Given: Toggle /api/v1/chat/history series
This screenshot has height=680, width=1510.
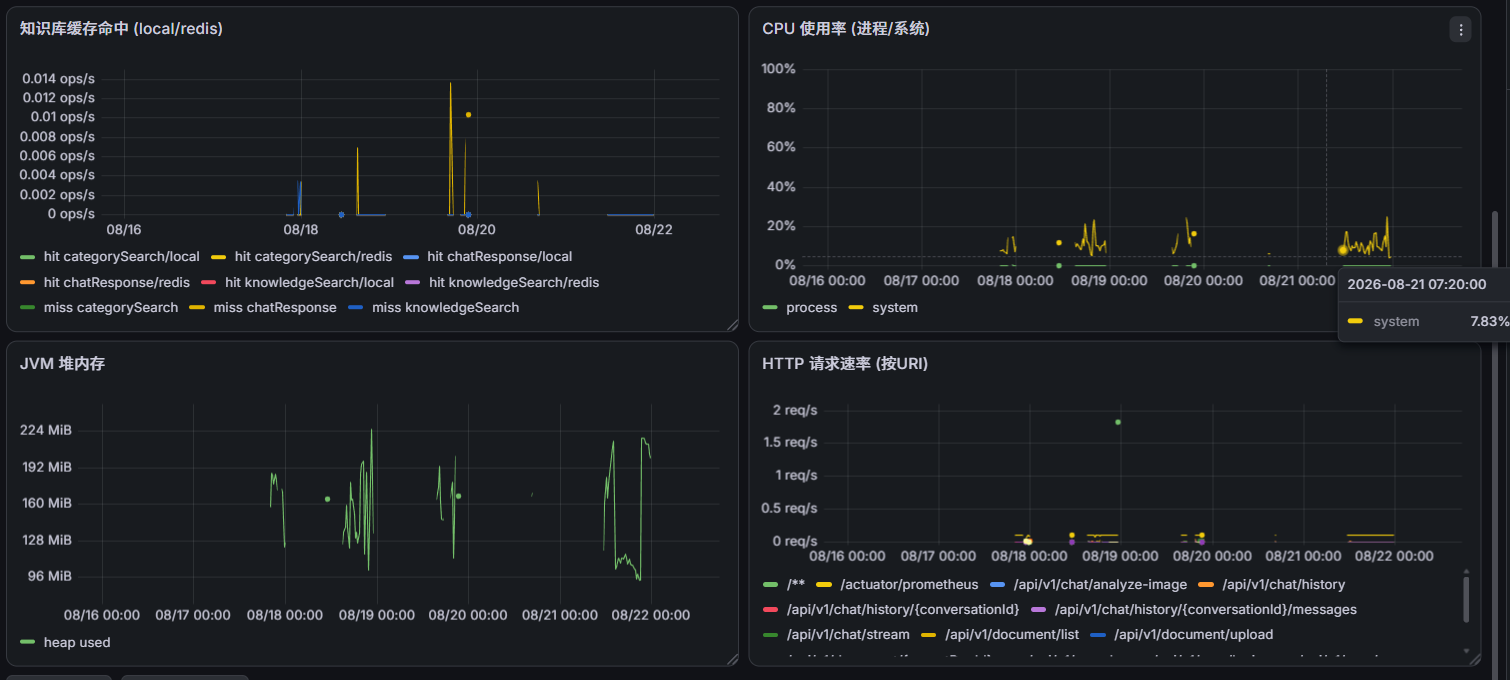Looking at the screenshot, I should (x=1283, y=585).
